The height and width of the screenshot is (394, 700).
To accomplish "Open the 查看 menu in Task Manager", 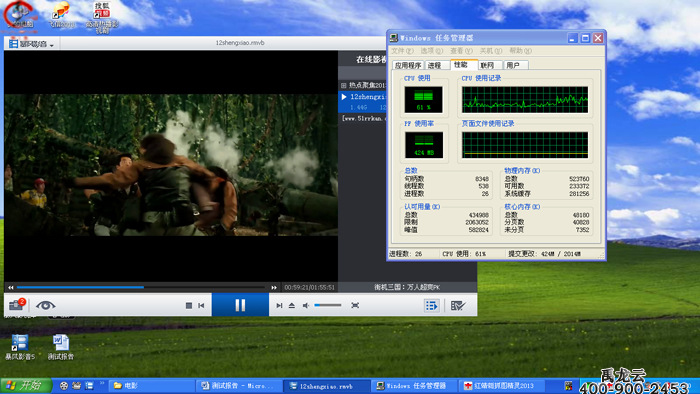I will [461, 51].
